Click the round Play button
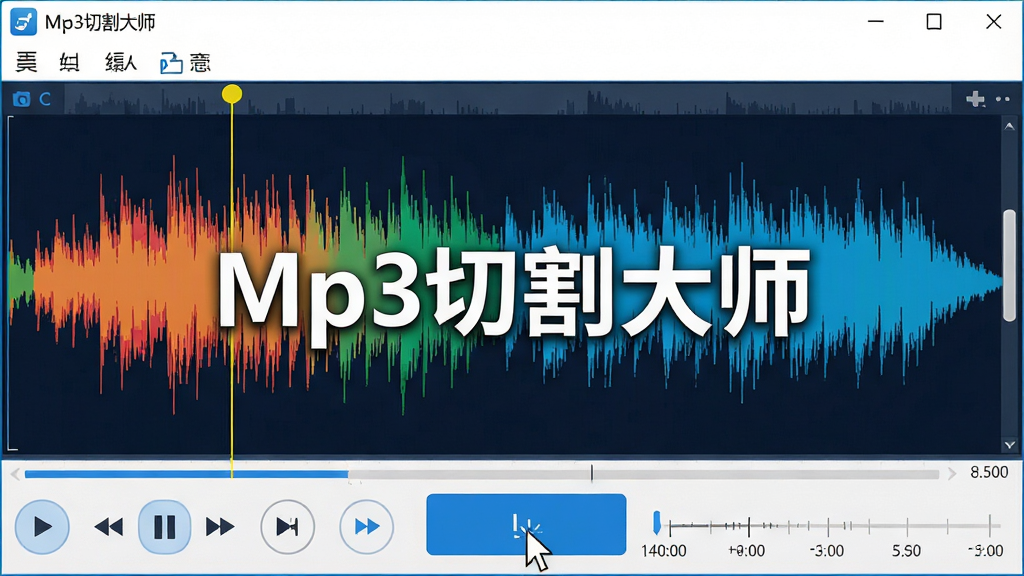 click(42, 526)
